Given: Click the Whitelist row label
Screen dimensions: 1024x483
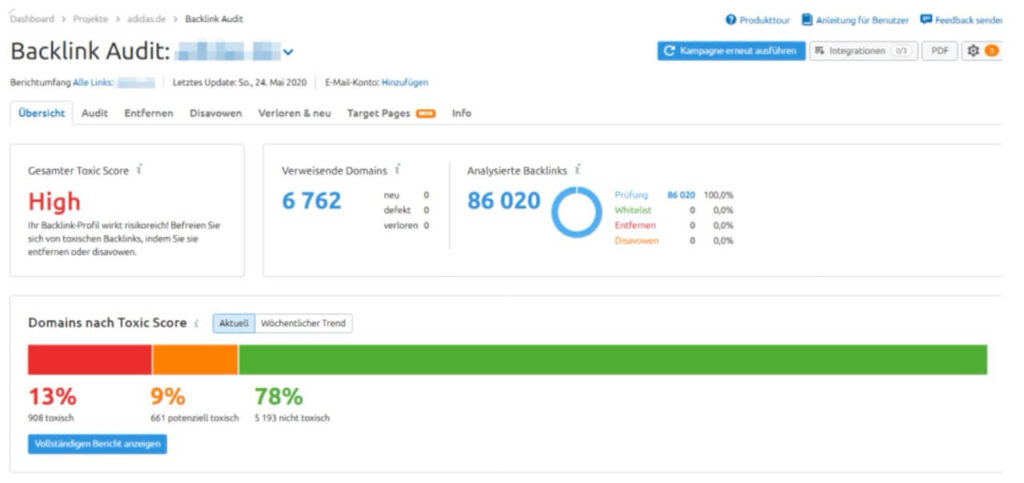Looking at the screenshot, I should pos(632,210).
